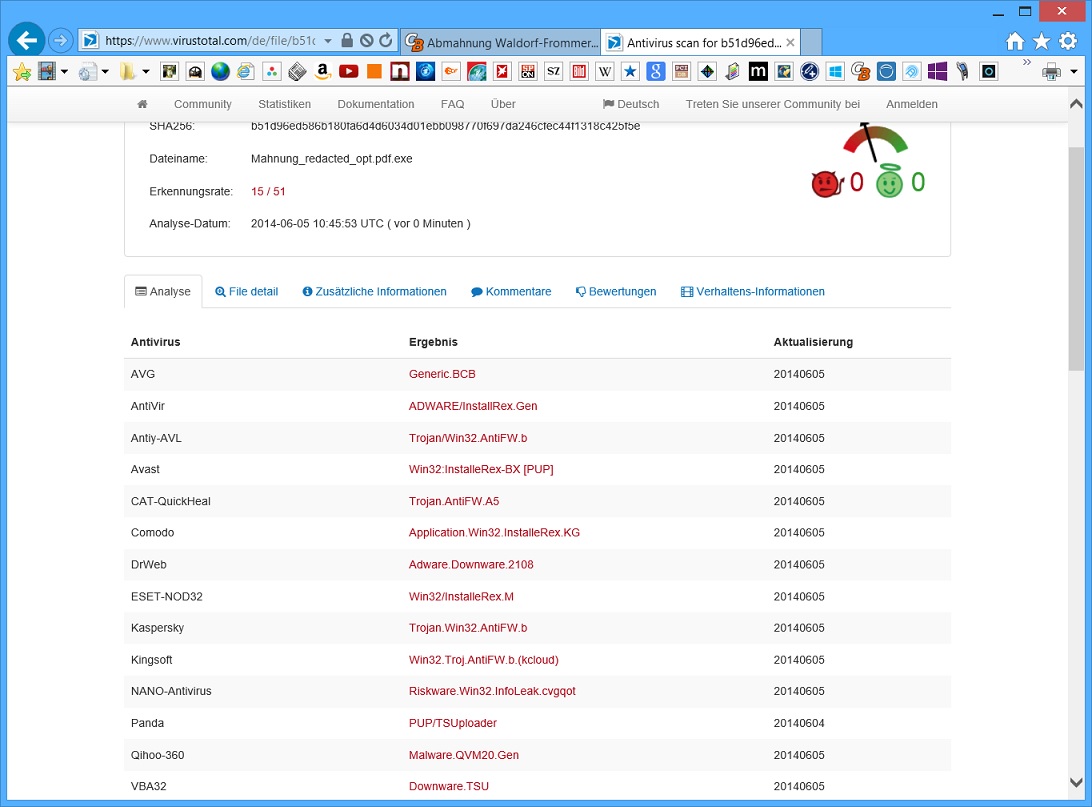This screenshot has height=807, width=1092.
Task: Click the stop loading icon in the address bar
Action: pos(366,40)
